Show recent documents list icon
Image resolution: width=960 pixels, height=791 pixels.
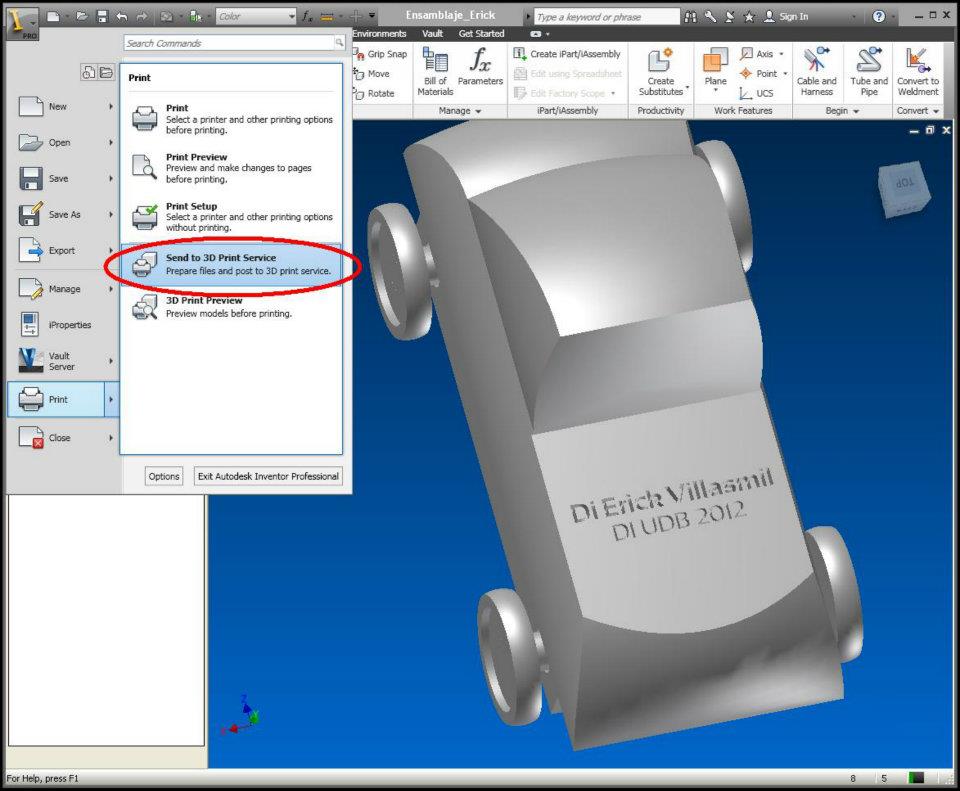tap(89, 72)
